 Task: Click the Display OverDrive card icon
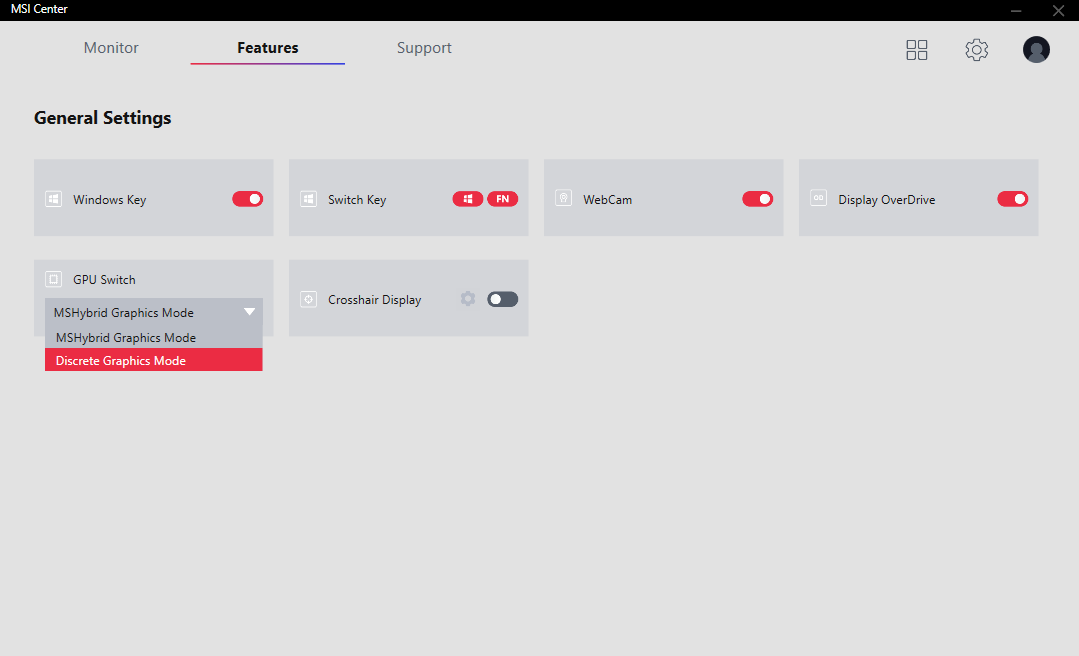(818, 198)
